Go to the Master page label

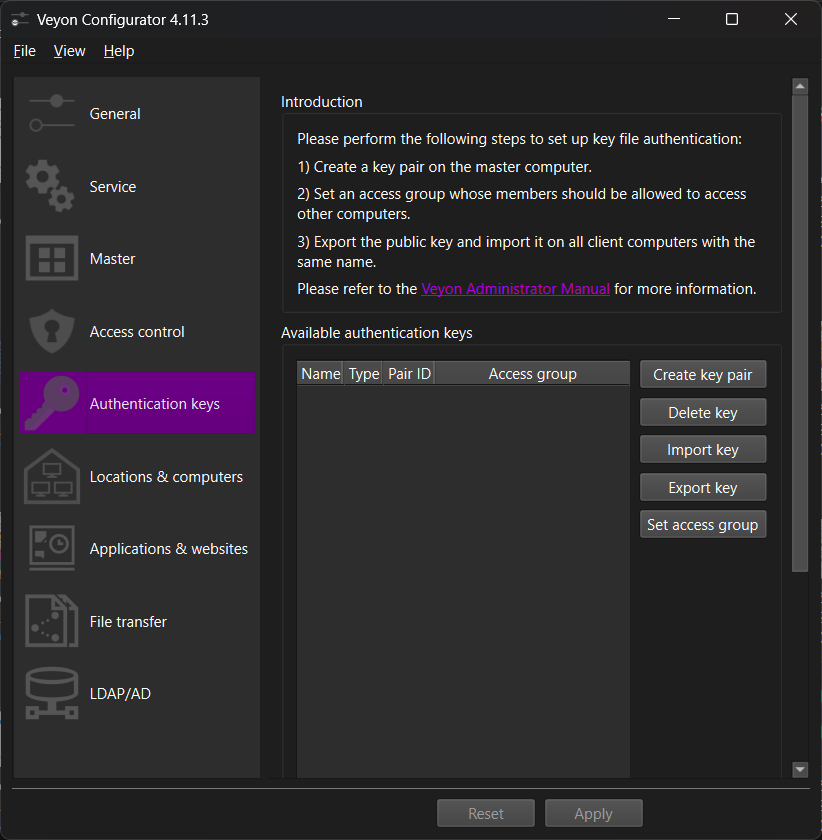pyautogui.click(x=113, y=259)
